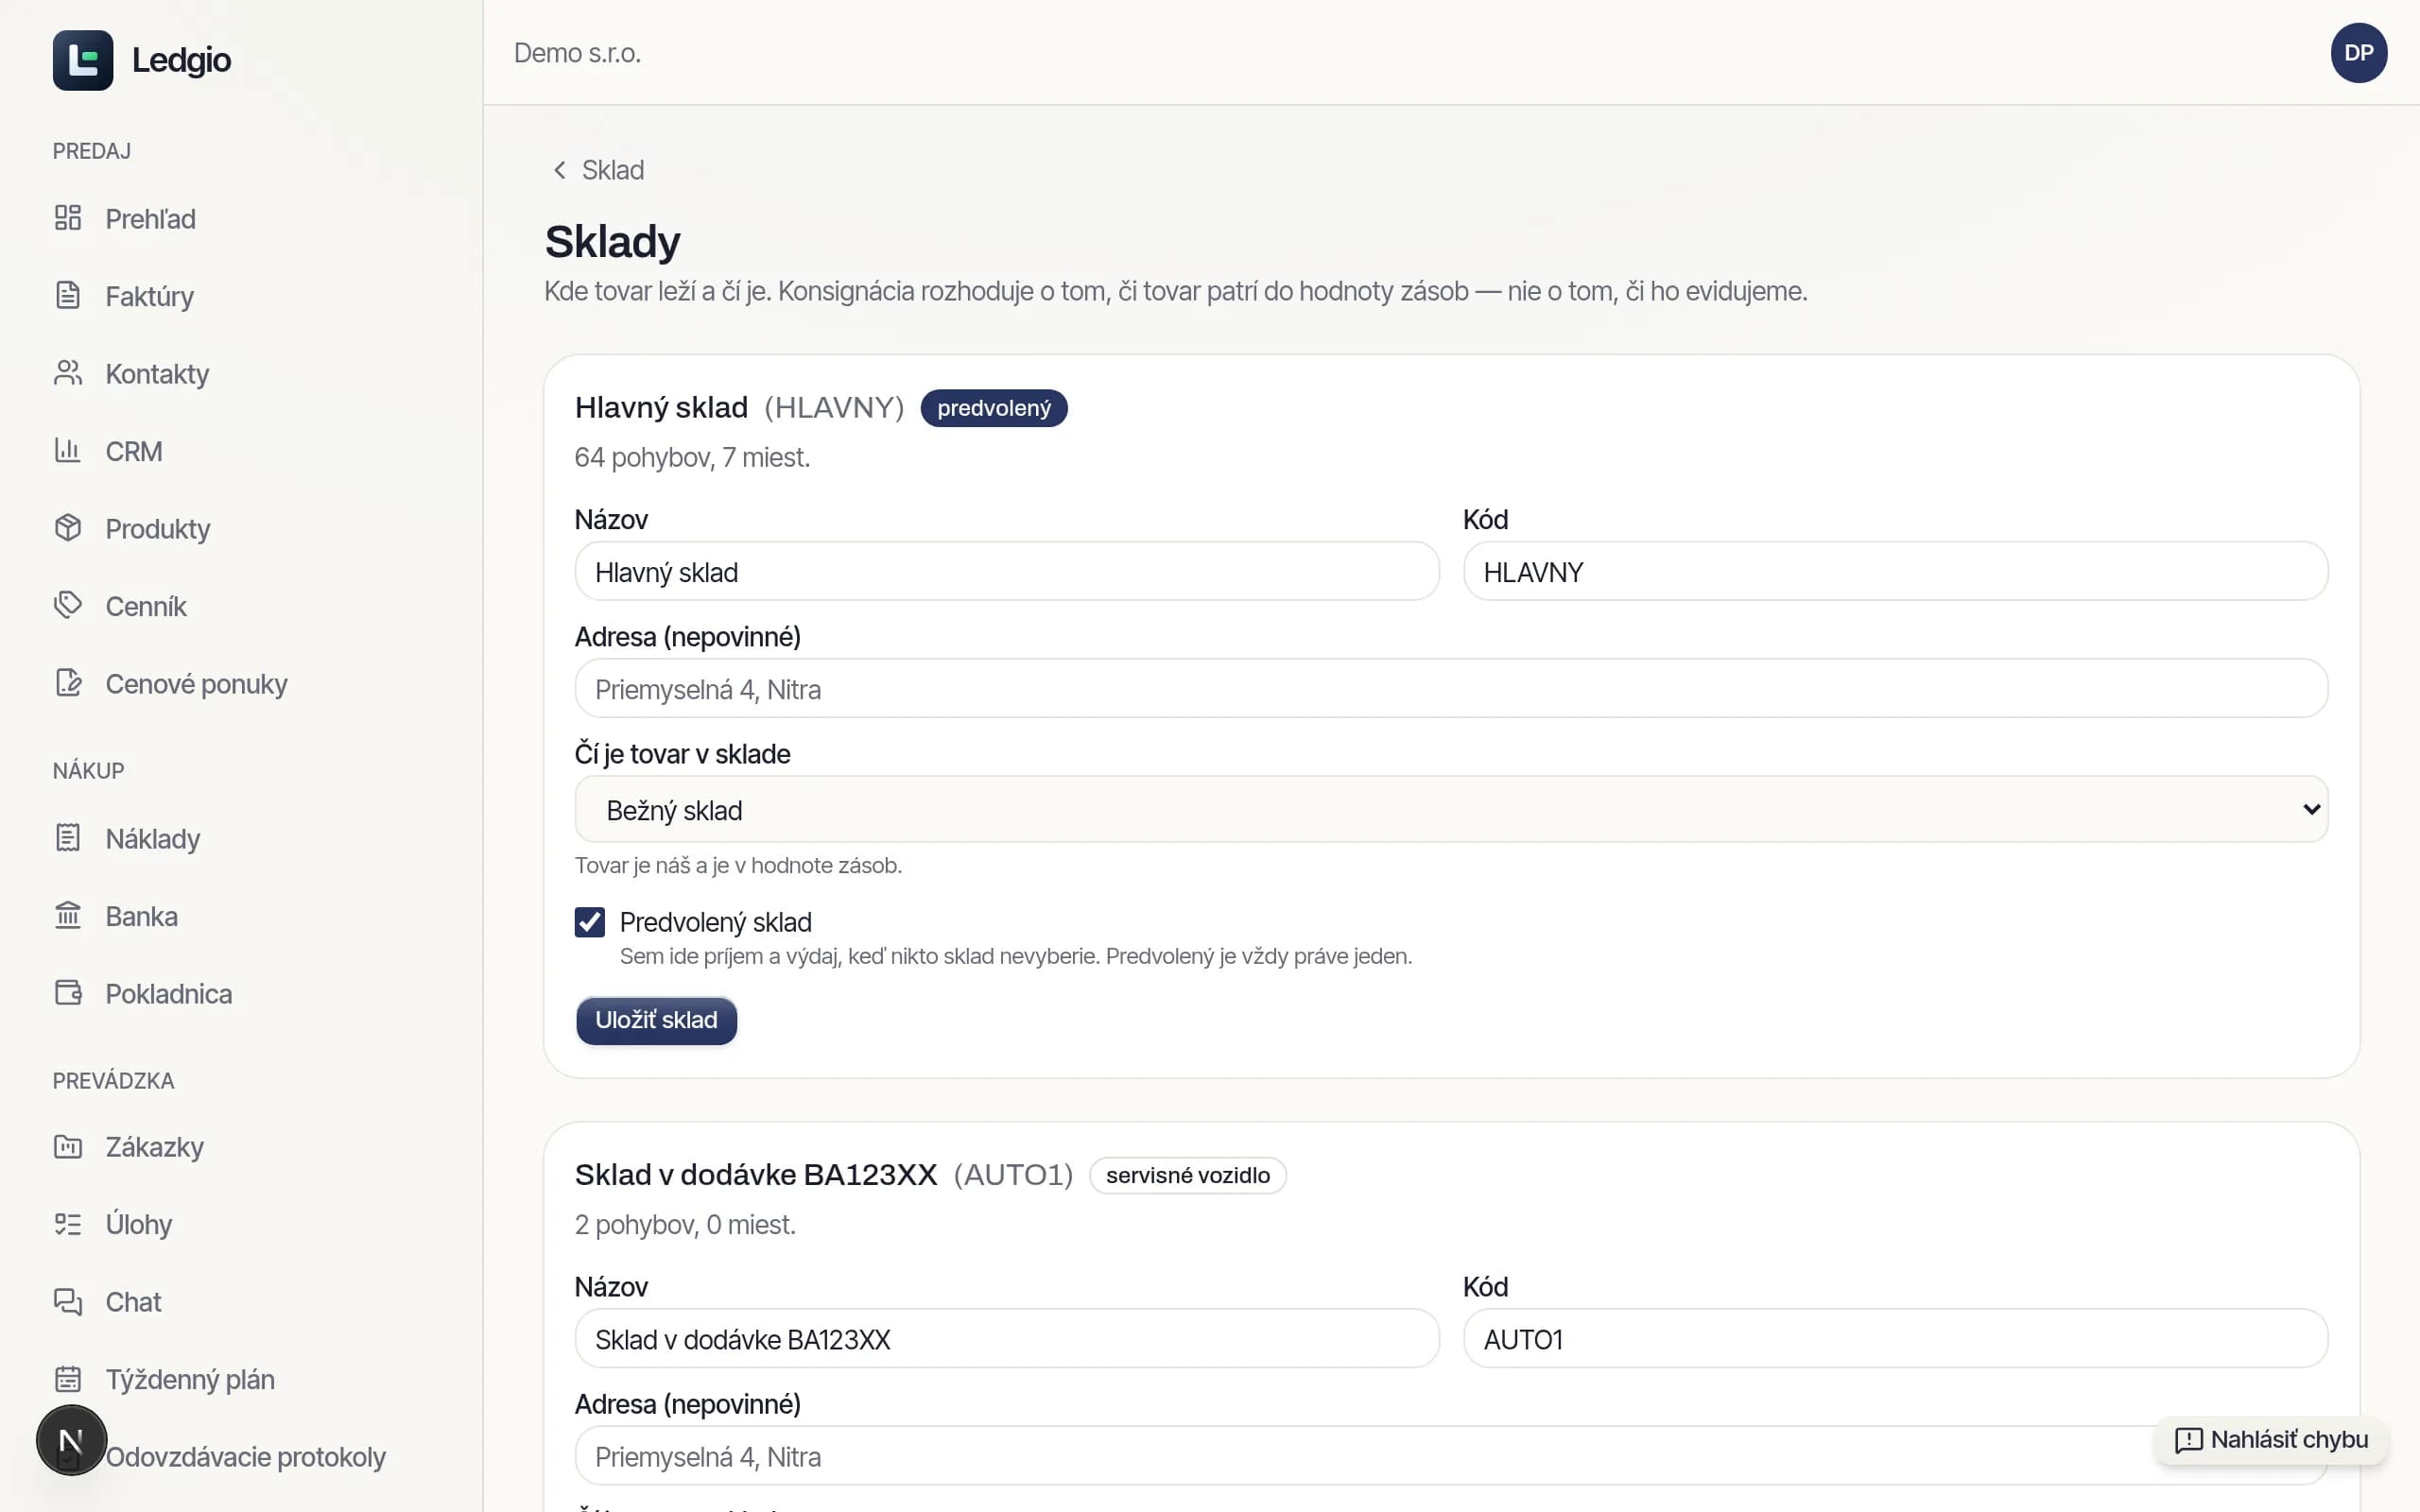Click the Týždenný plán calendar icon
Viewport: 2420px width, 1512px height.
pyautogui.click(x=68, y=1379)
